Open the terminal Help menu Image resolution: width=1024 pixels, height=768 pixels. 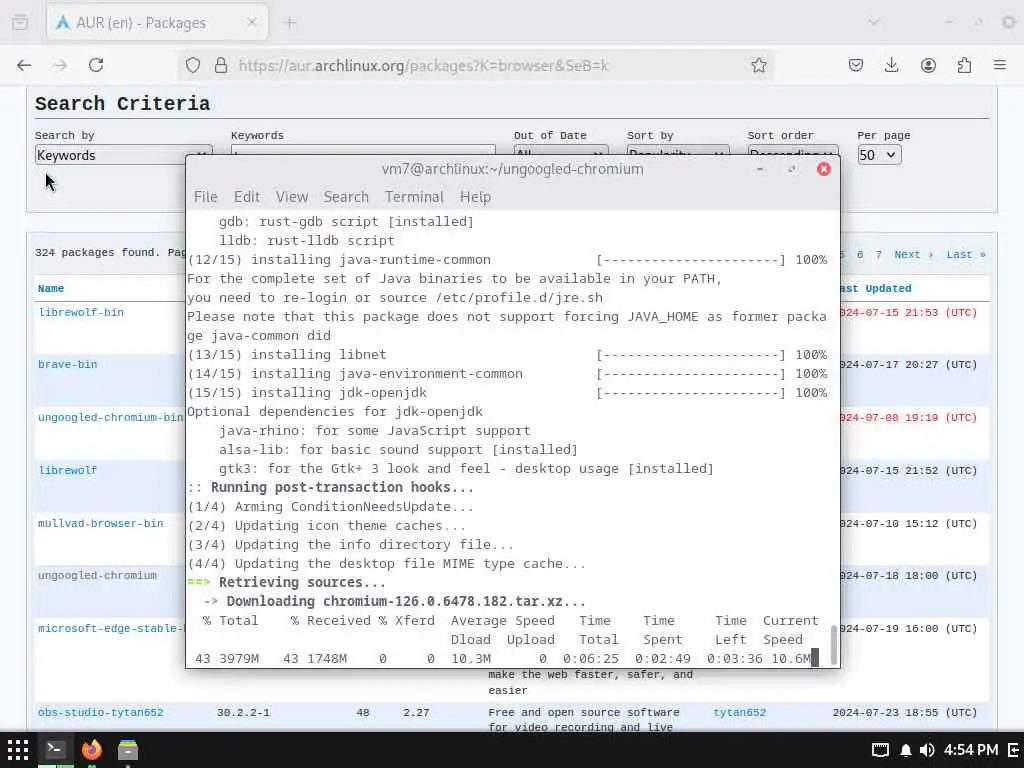pyautogui.click(x=475, y=197)
